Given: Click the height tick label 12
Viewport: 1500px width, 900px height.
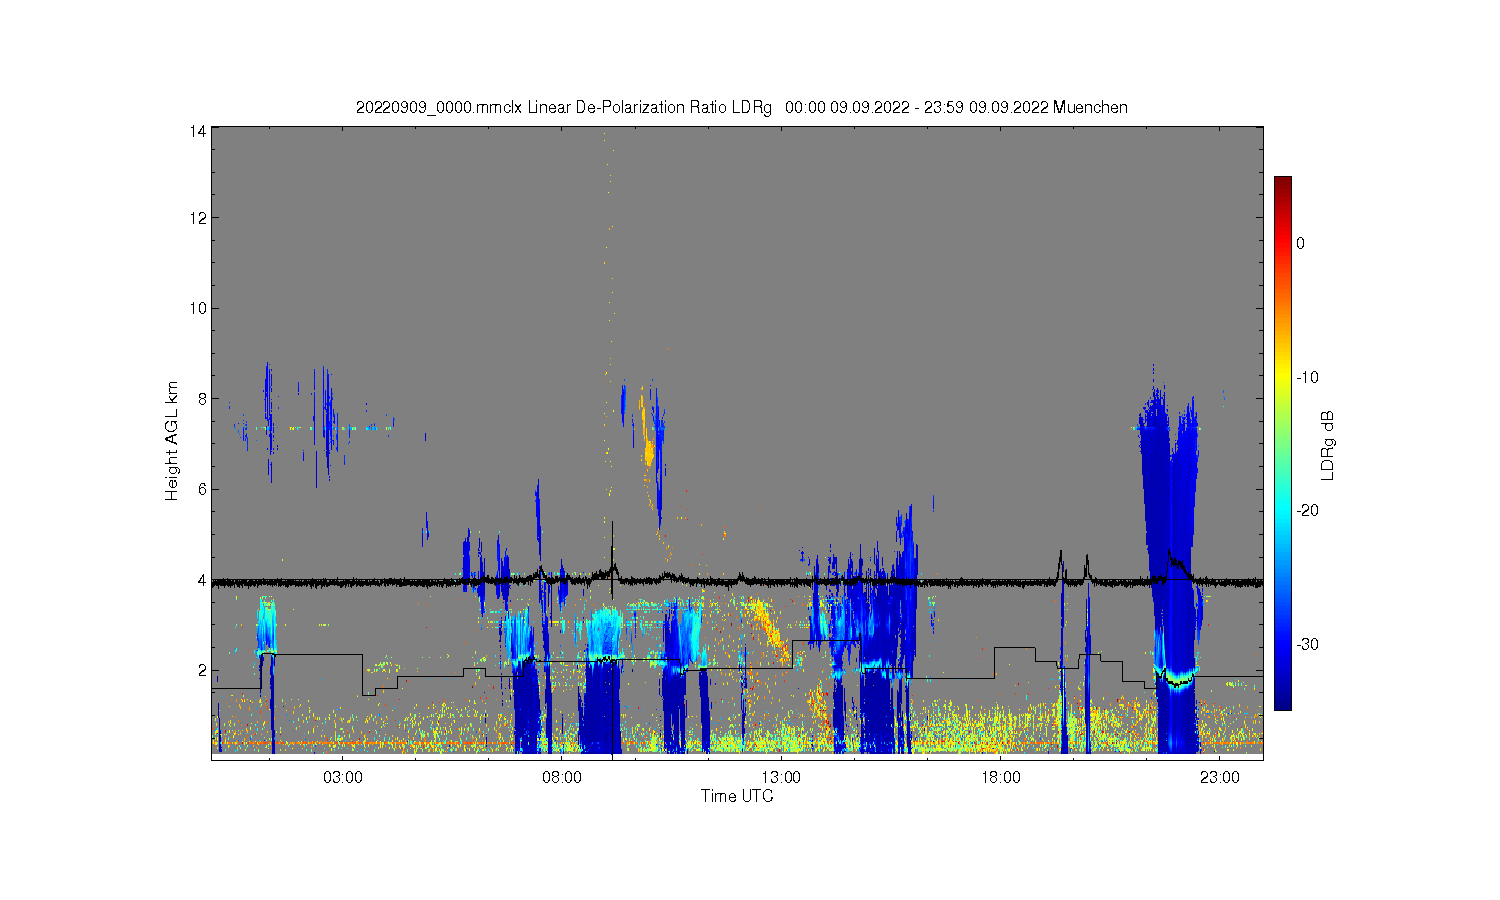Looking at the screenshot, I should pos(198,218).
